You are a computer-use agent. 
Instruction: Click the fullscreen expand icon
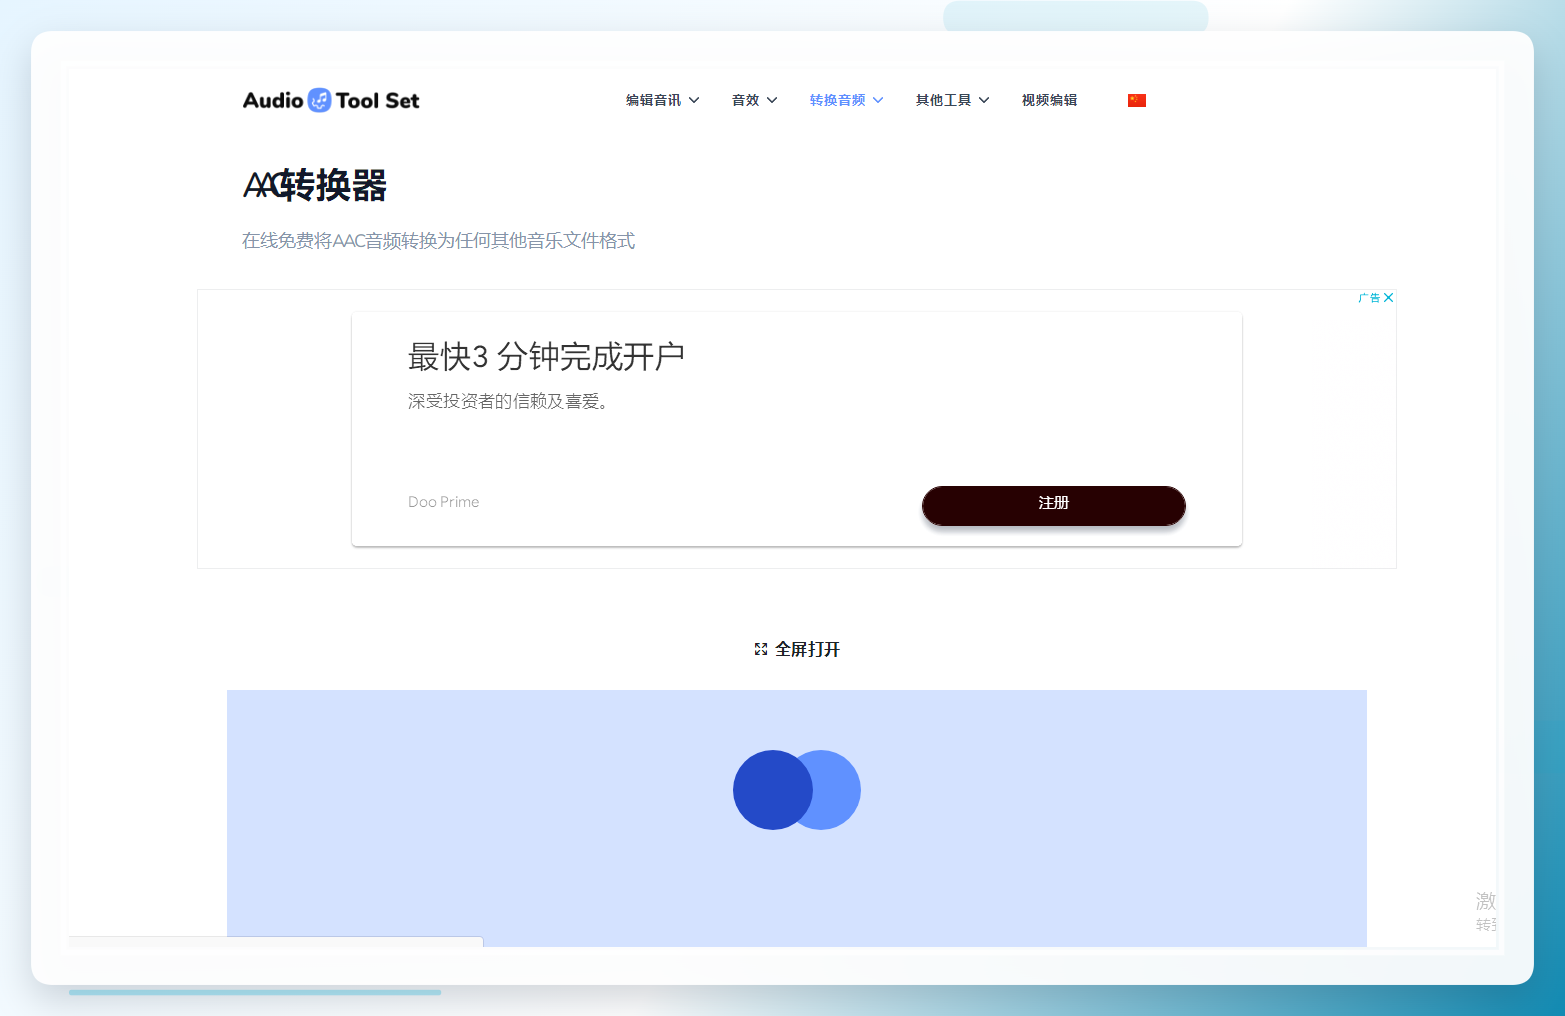coord(761,649)
